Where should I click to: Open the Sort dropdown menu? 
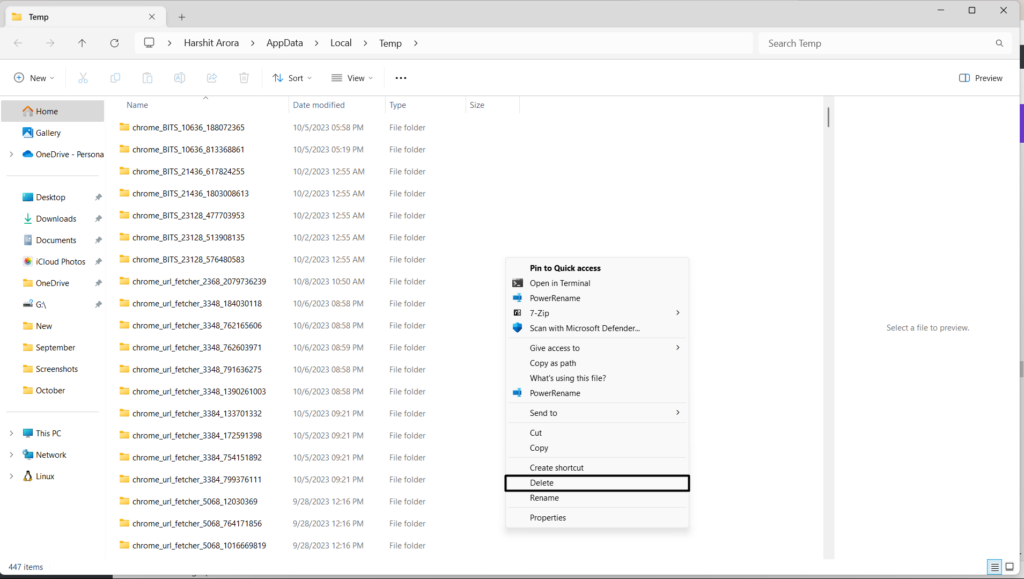point(292,78)
